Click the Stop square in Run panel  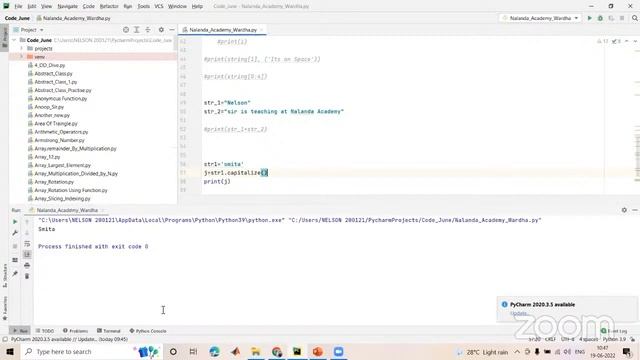coord(15,246)
